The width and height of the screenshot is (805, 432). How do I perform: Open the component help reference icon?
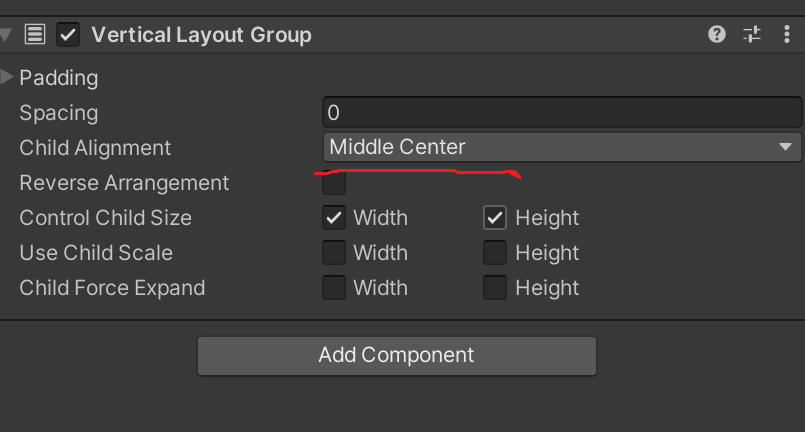pos(716,35)
